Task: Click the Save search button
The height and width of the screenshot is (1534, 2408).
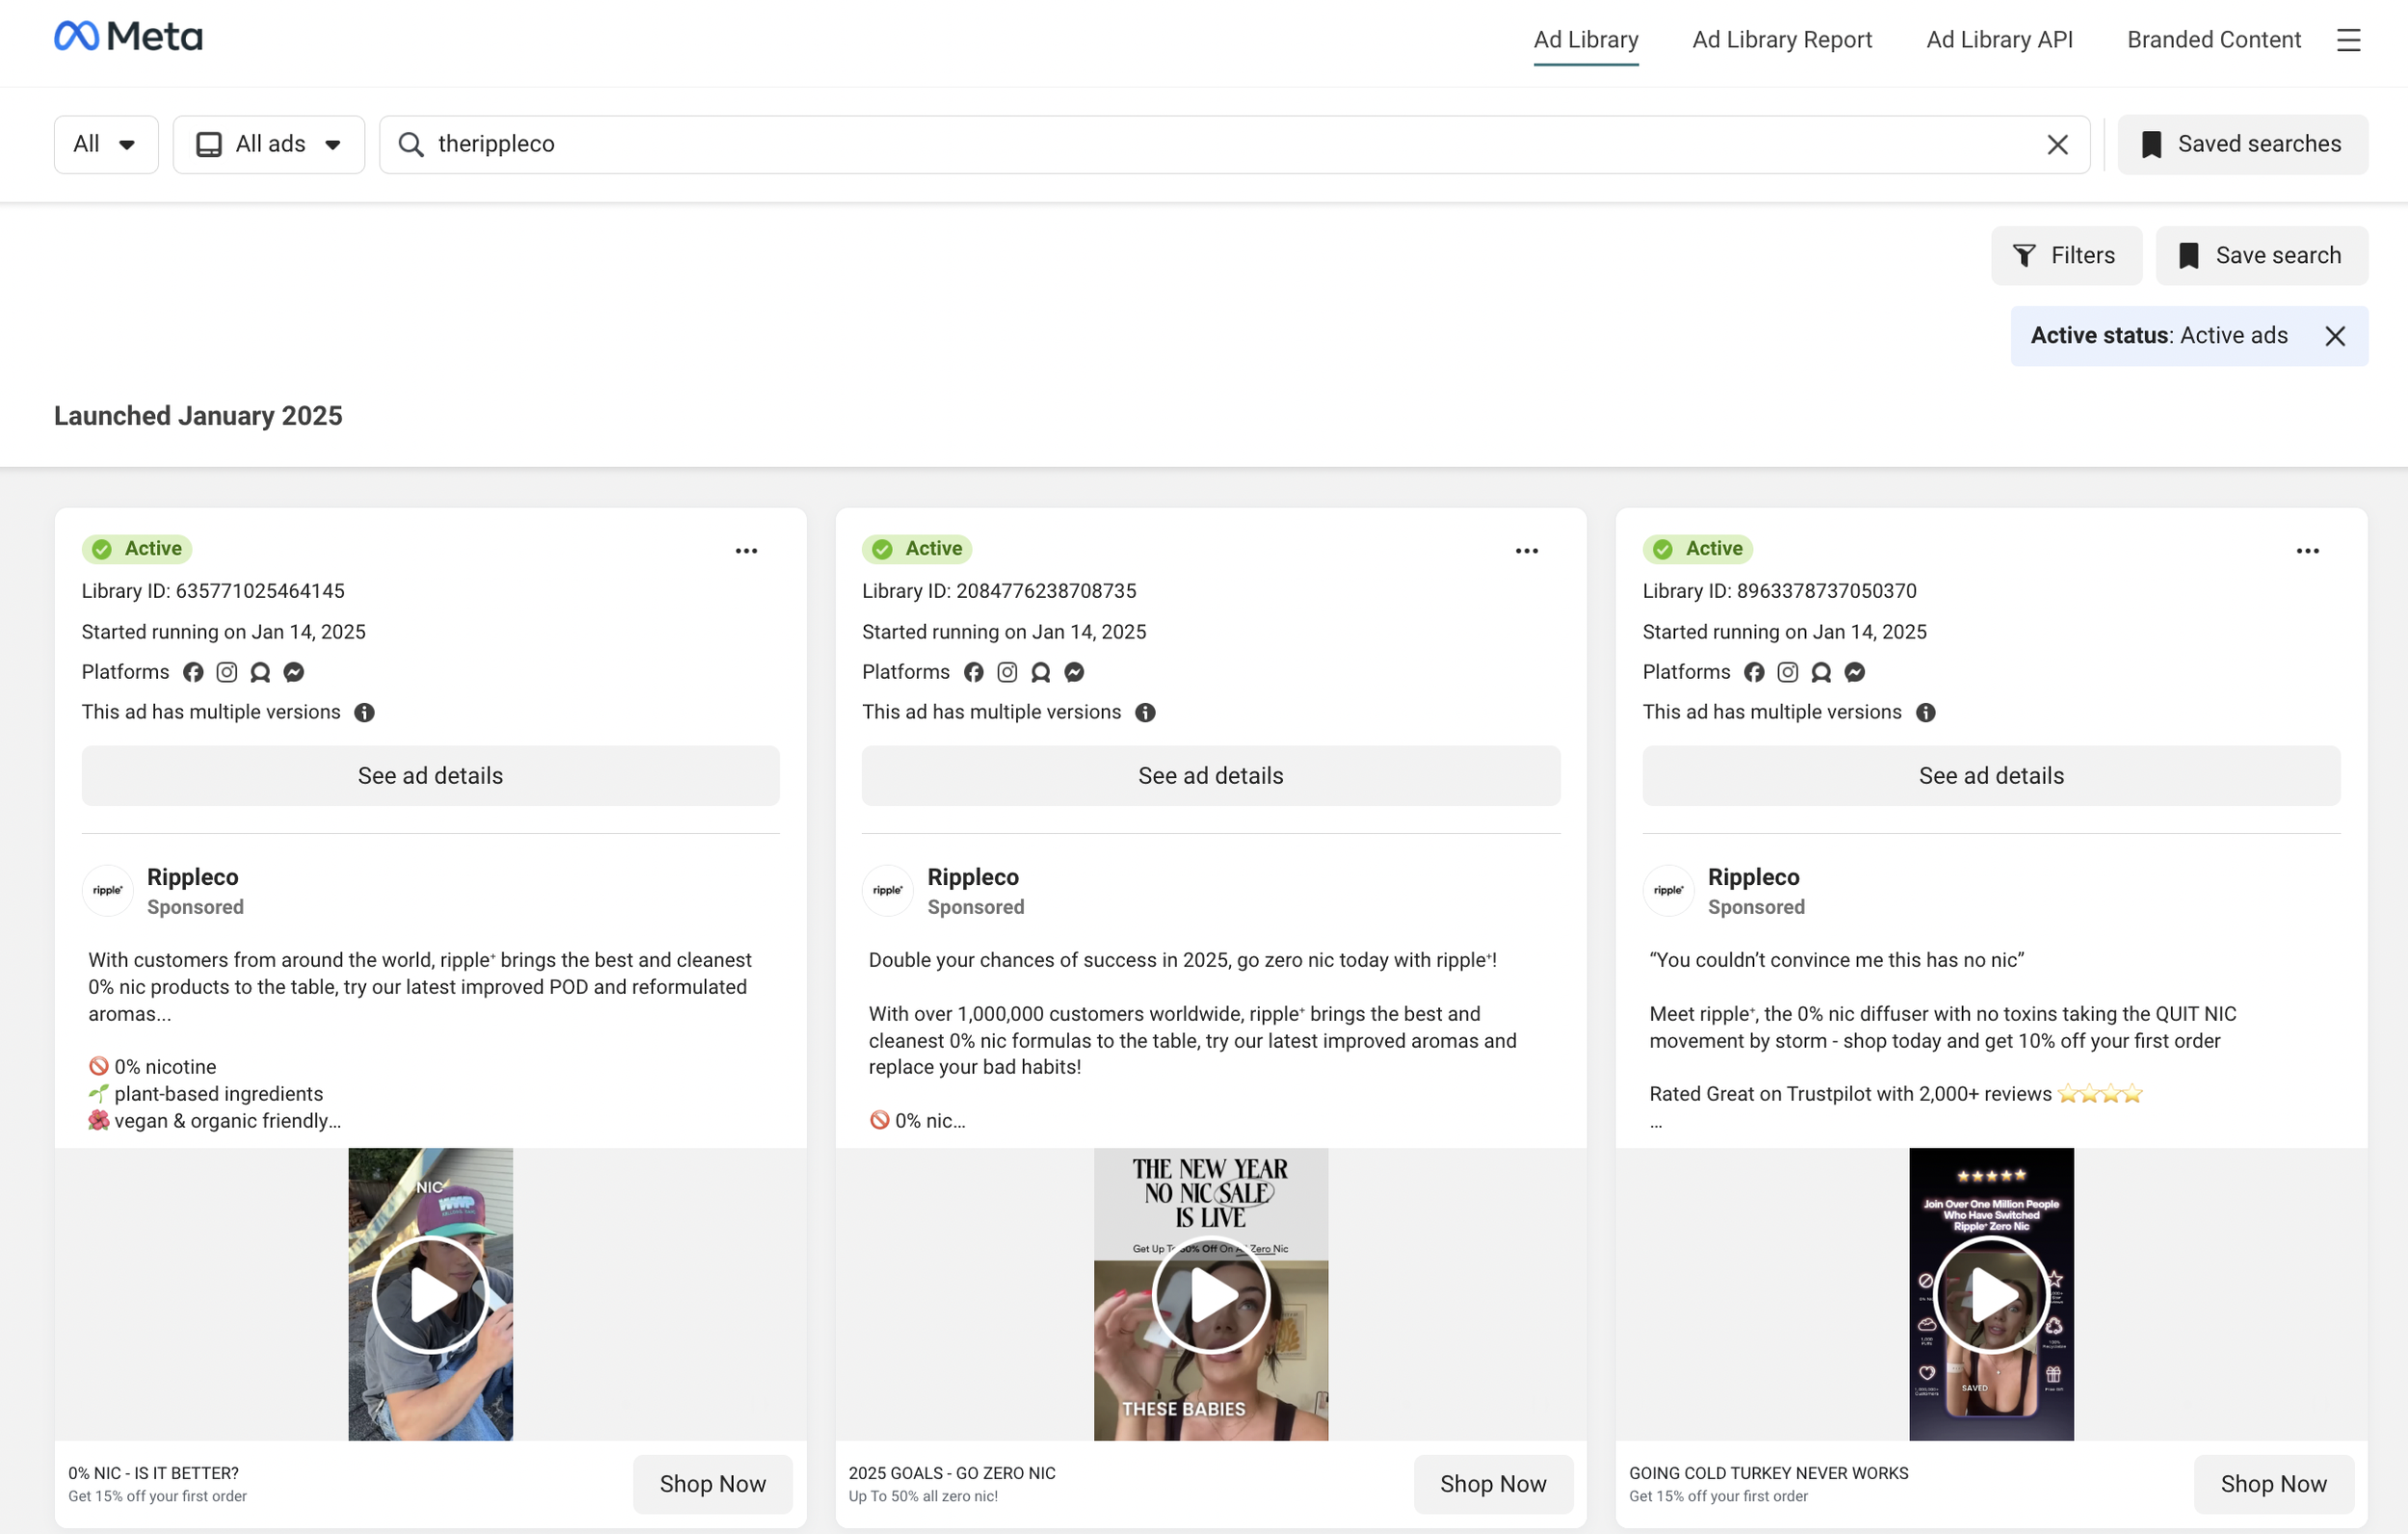Action: (x=2261, y=256)
